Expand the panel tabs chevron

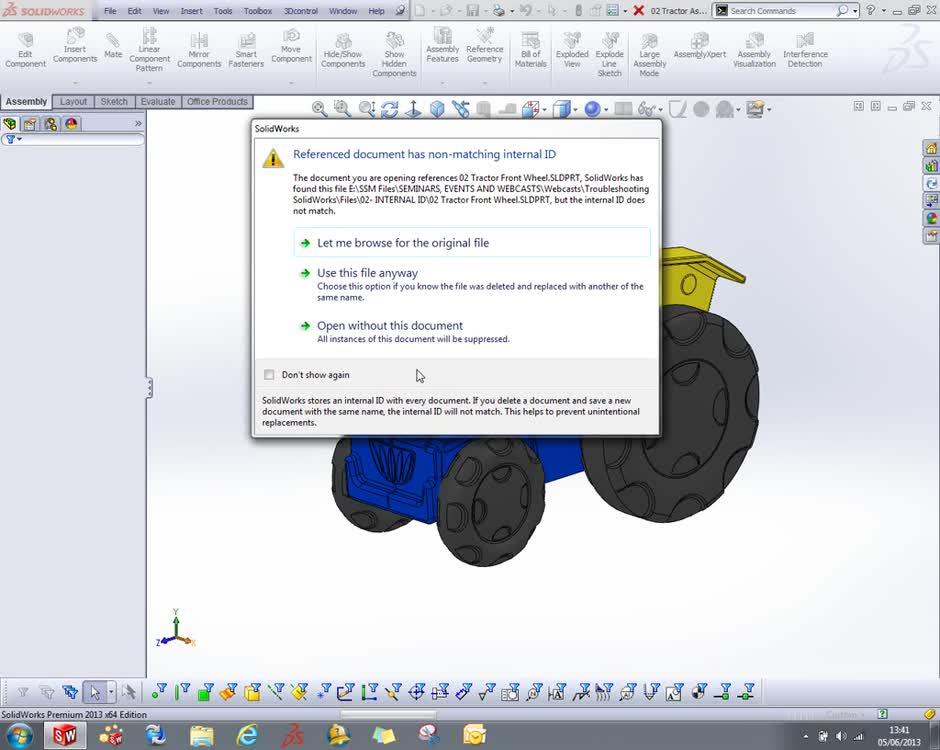tap(138, 124)
